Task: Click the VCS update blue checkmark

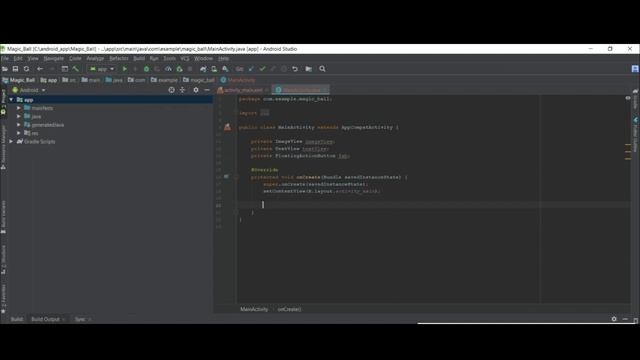Action: pos(251,69)
